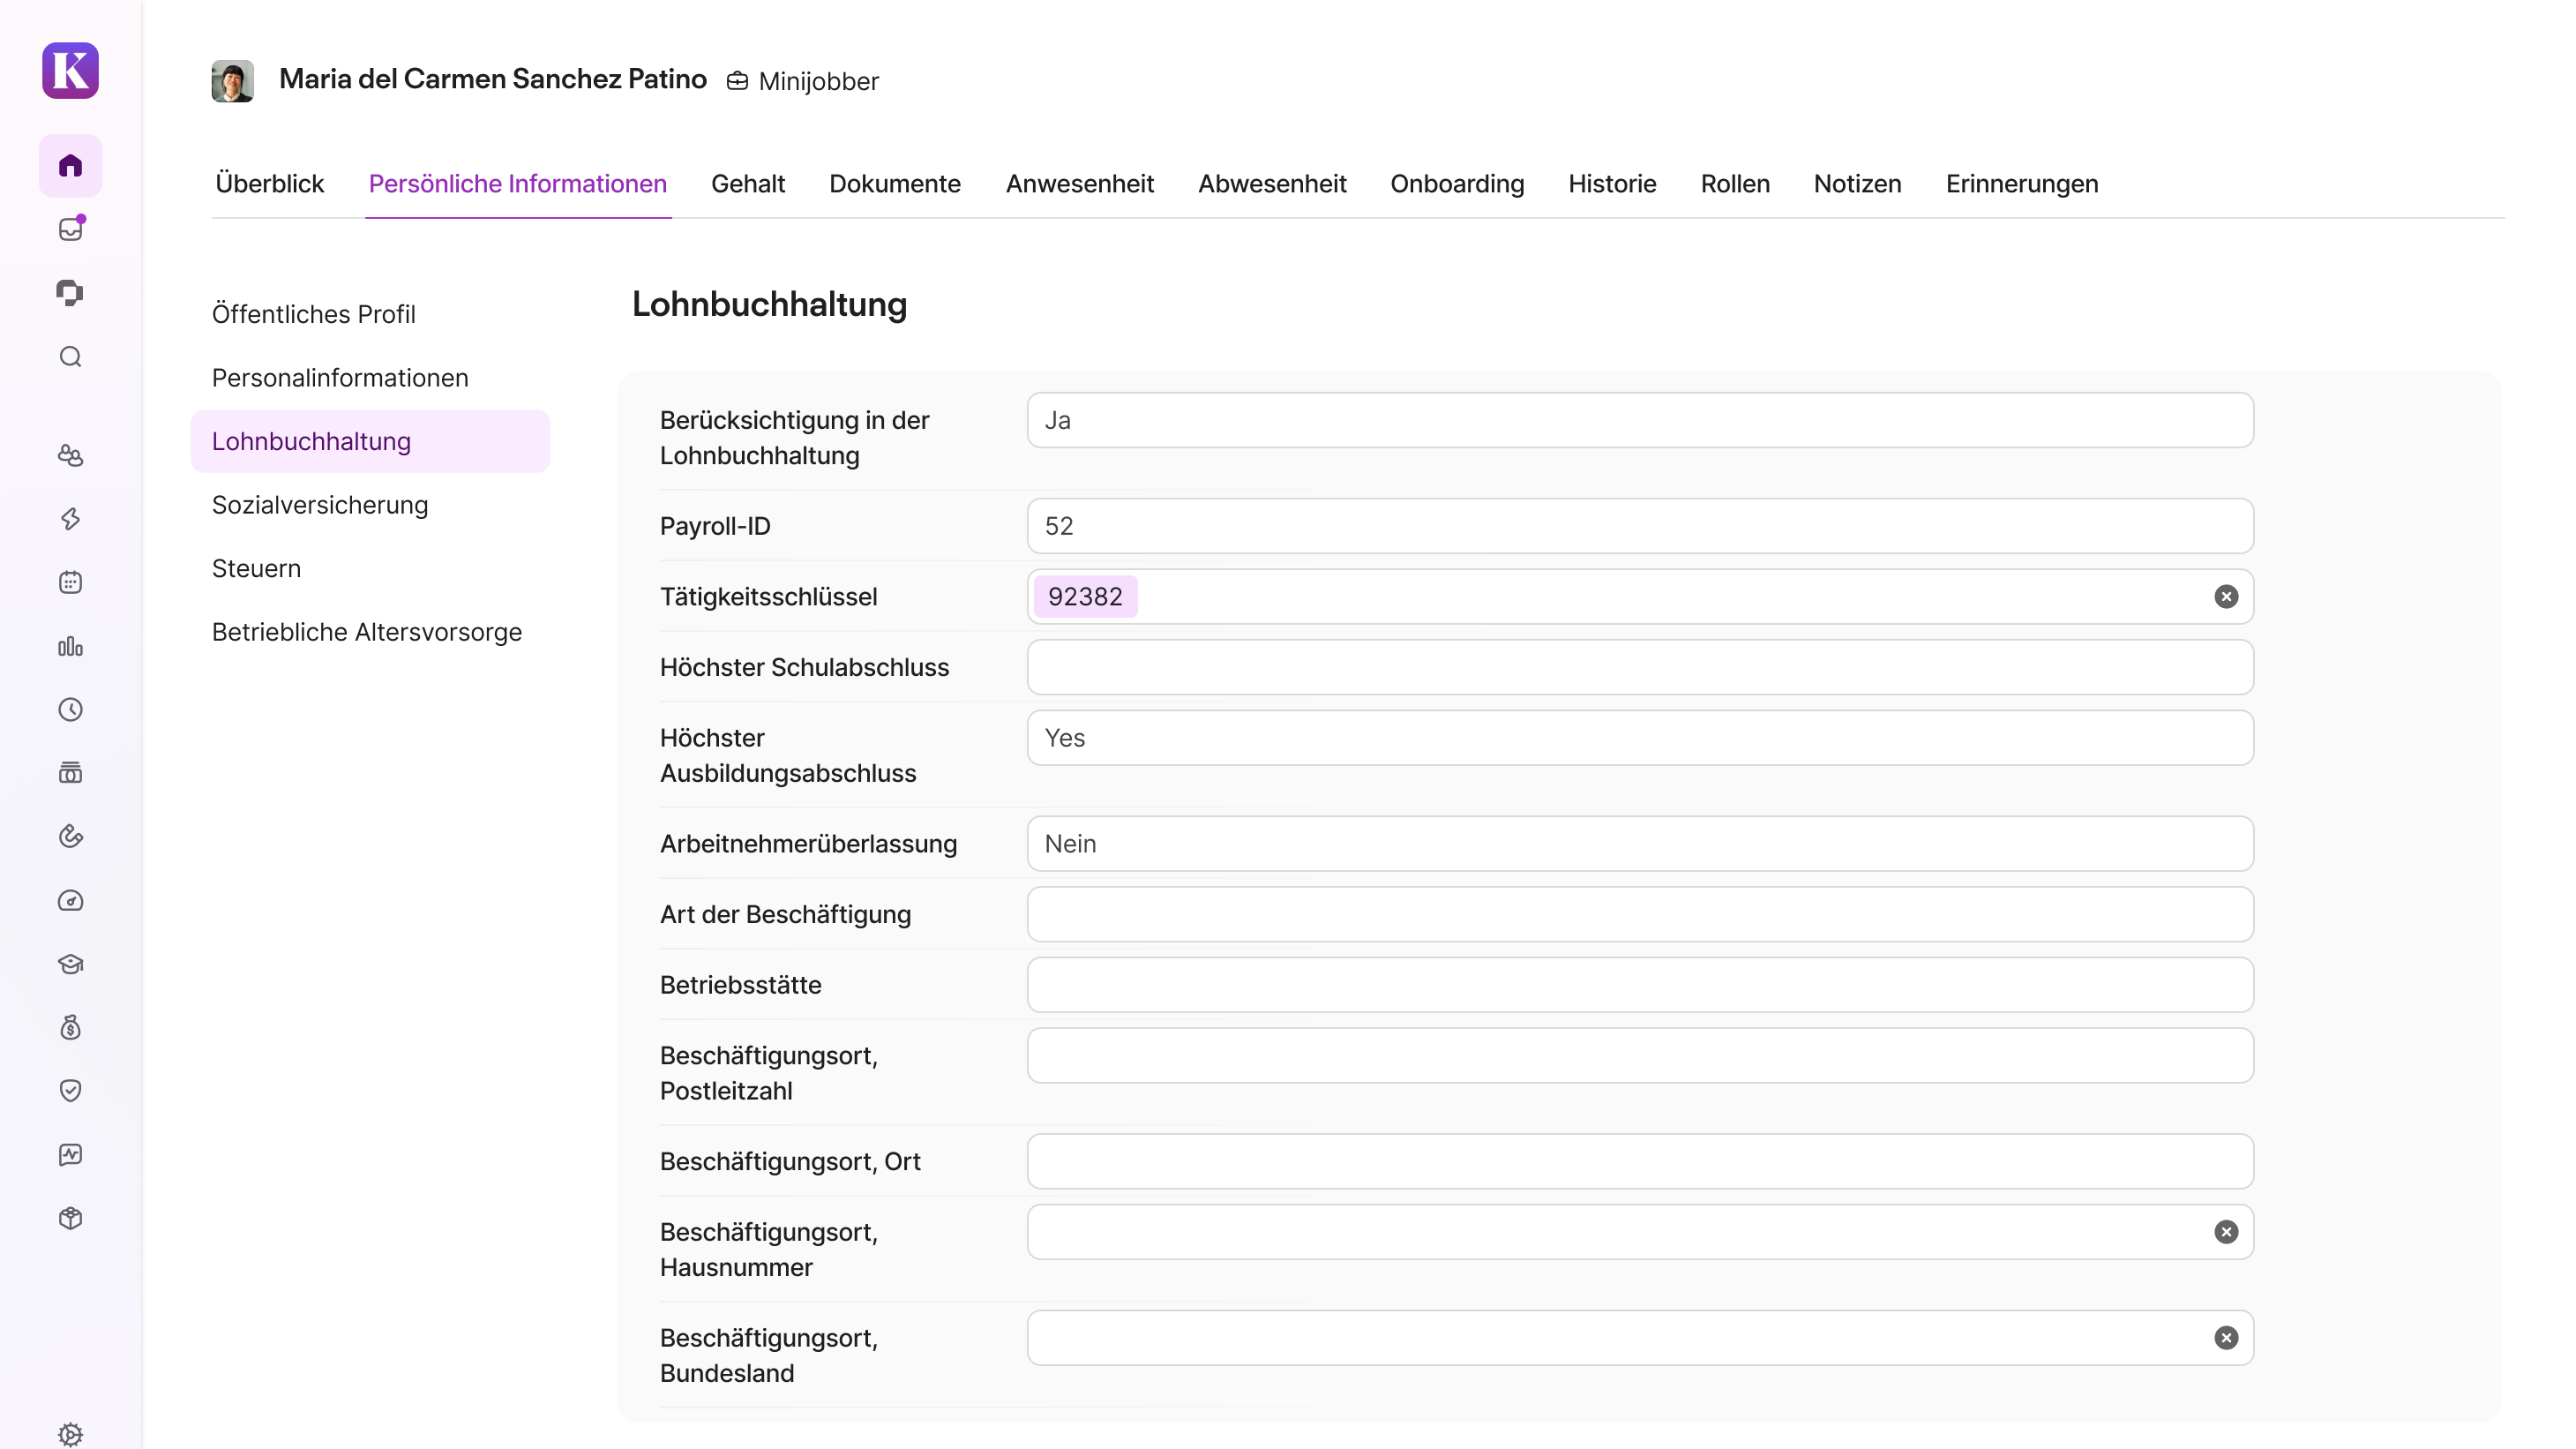Click the Beschäftigungsort Postleitzahl field

tap(1640, 1056)
